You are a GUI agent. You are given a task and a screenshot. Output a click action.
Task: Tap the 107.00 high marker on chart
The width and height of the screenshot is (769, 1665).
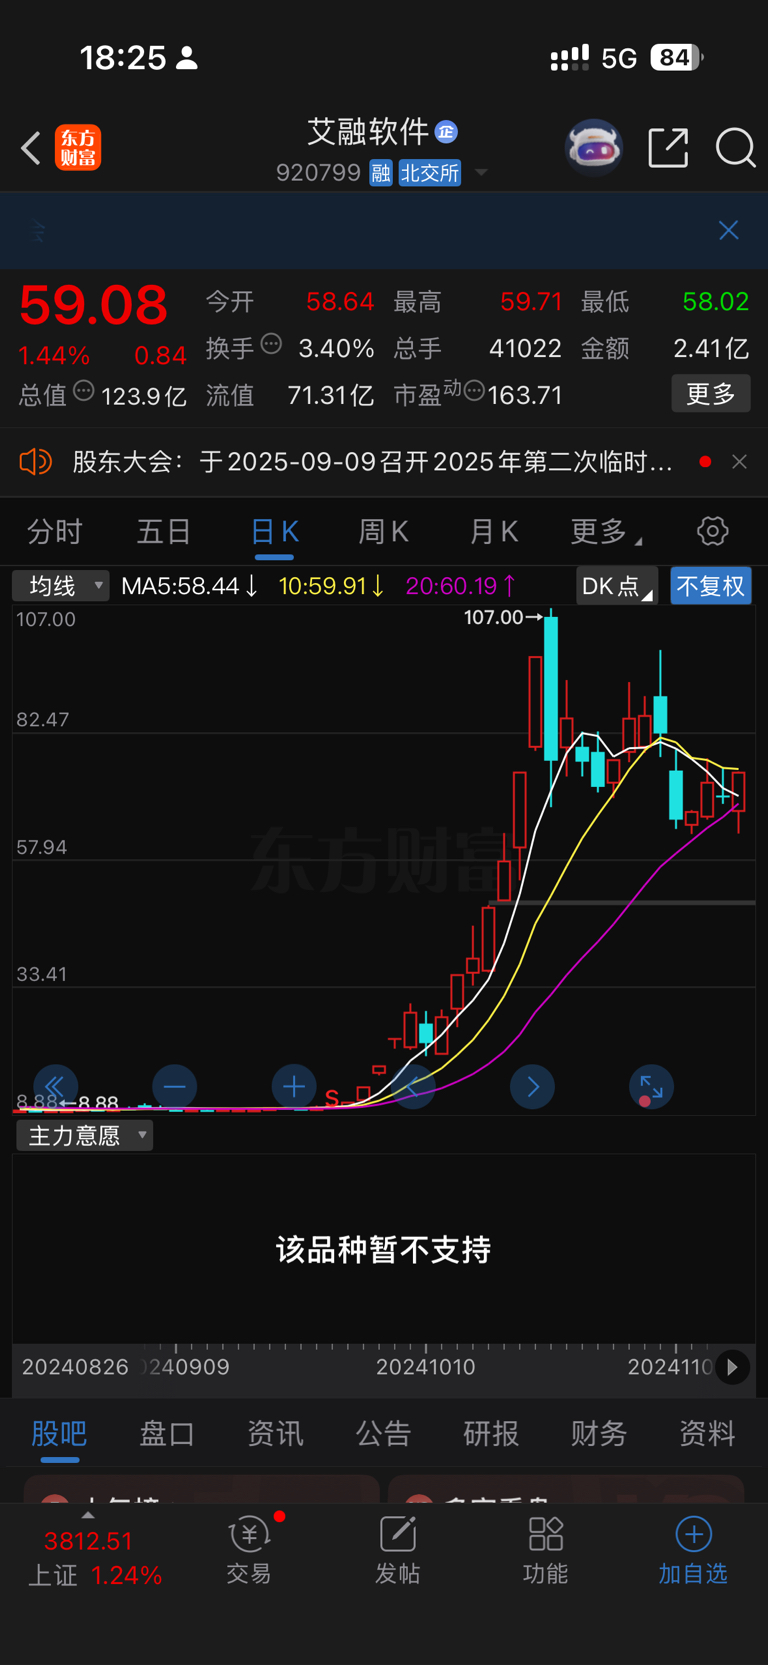point(503,617)
